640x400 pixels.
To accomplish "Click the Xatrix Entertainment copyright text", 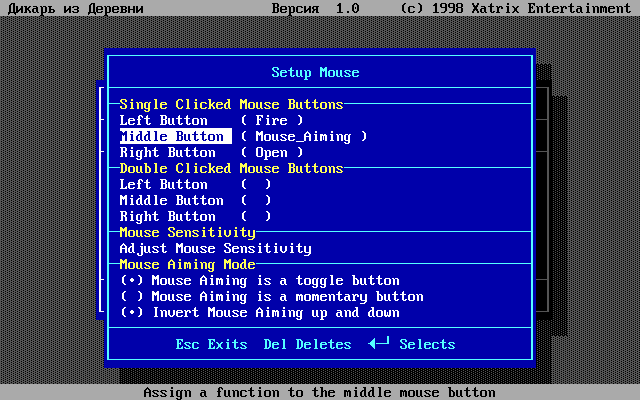I will coord(516,8).
